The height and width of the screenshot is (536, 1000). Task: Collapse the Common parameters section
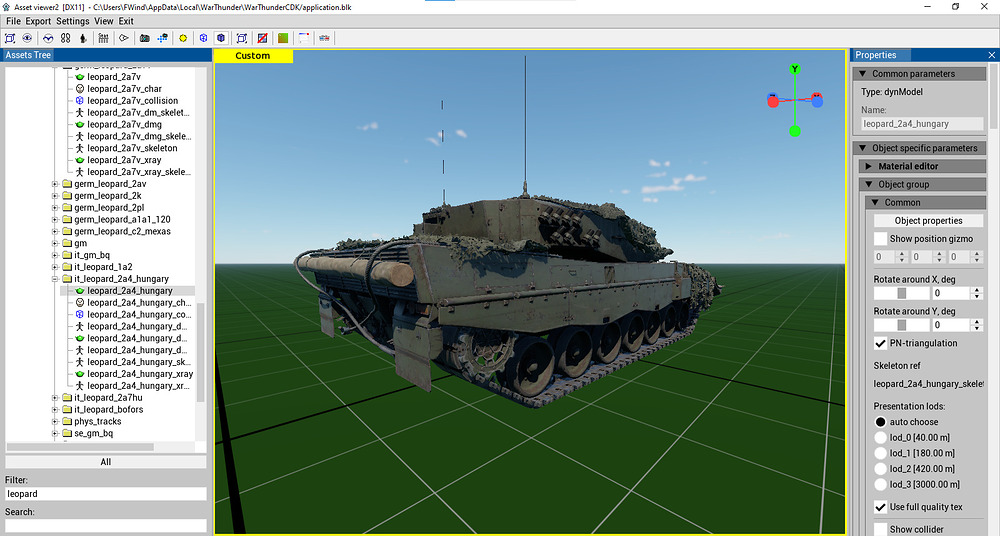click(863, 74)
